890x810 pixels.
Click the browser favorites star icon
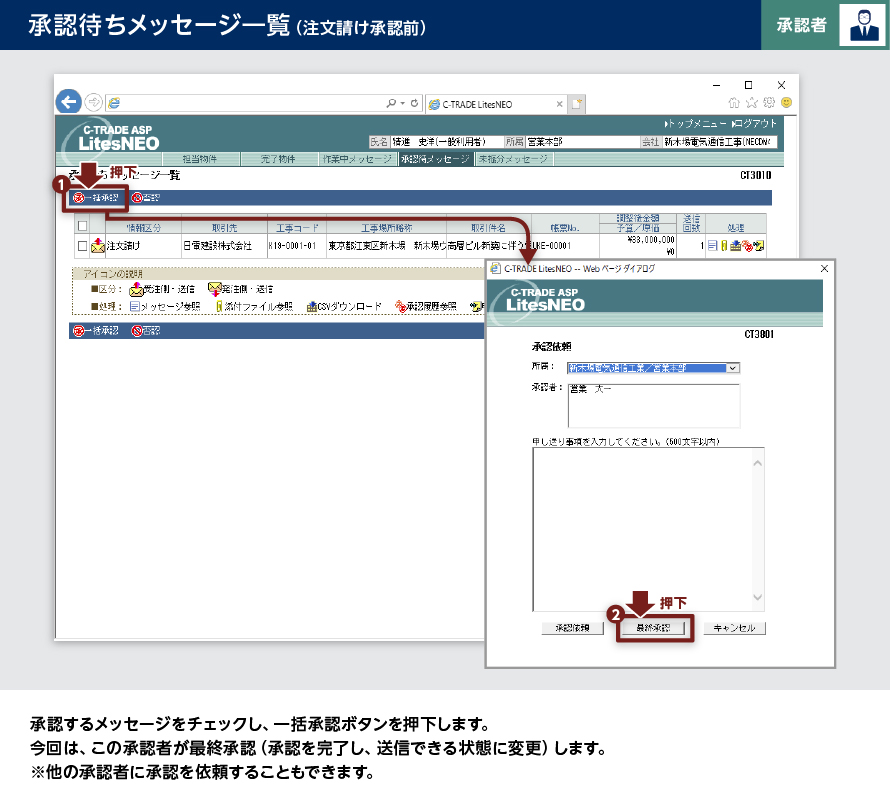[752, 103]
